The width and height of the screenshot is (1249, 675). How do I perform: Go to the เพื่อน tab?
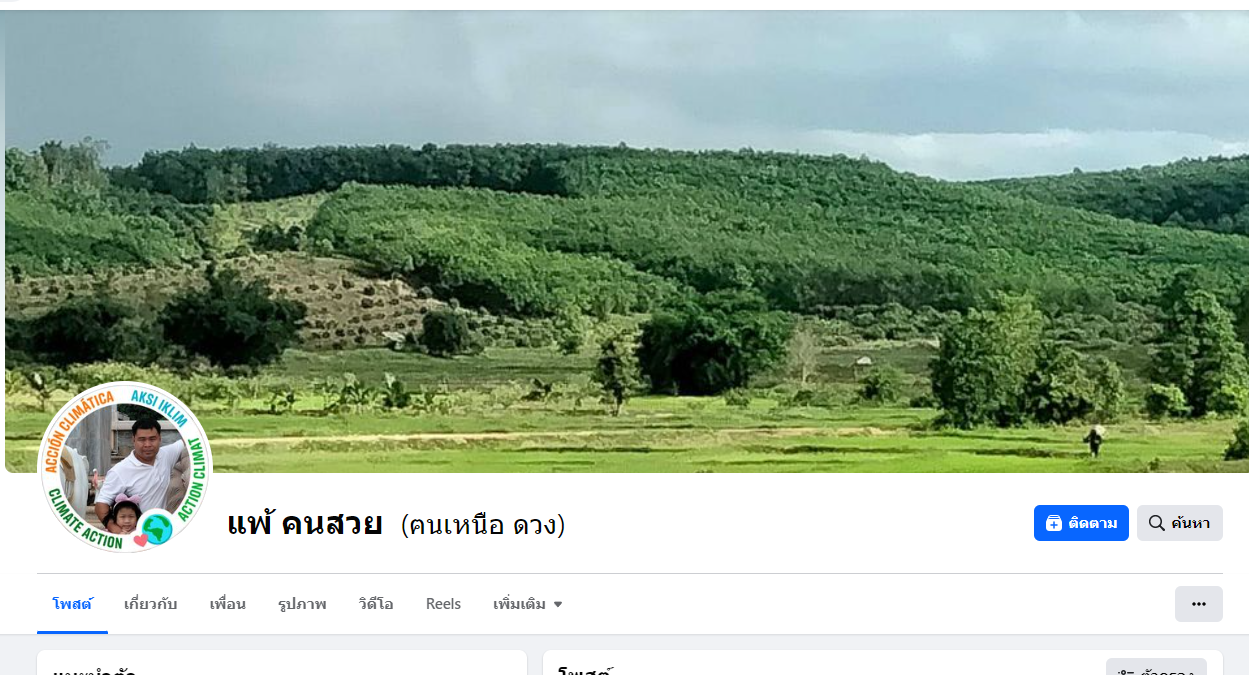(x=228, y=604)
